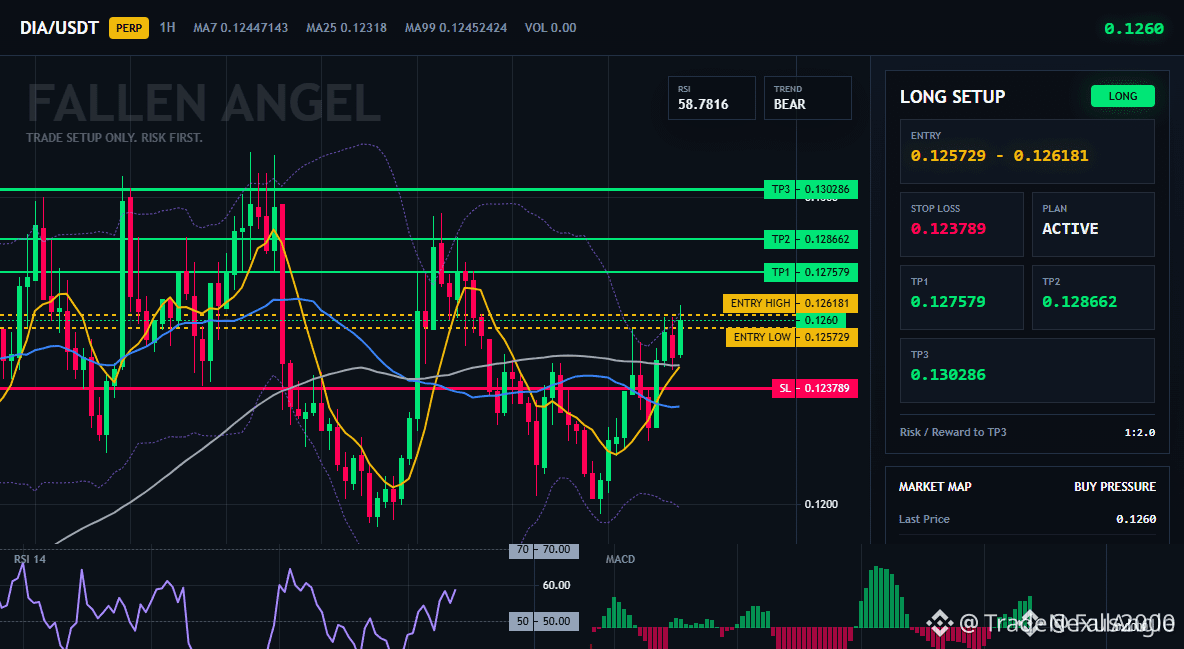Click the MA25 0.12318 indicator readout
Image resolution: width=1184 pixels, height=649 pixels.
click(x=347, y=28)
